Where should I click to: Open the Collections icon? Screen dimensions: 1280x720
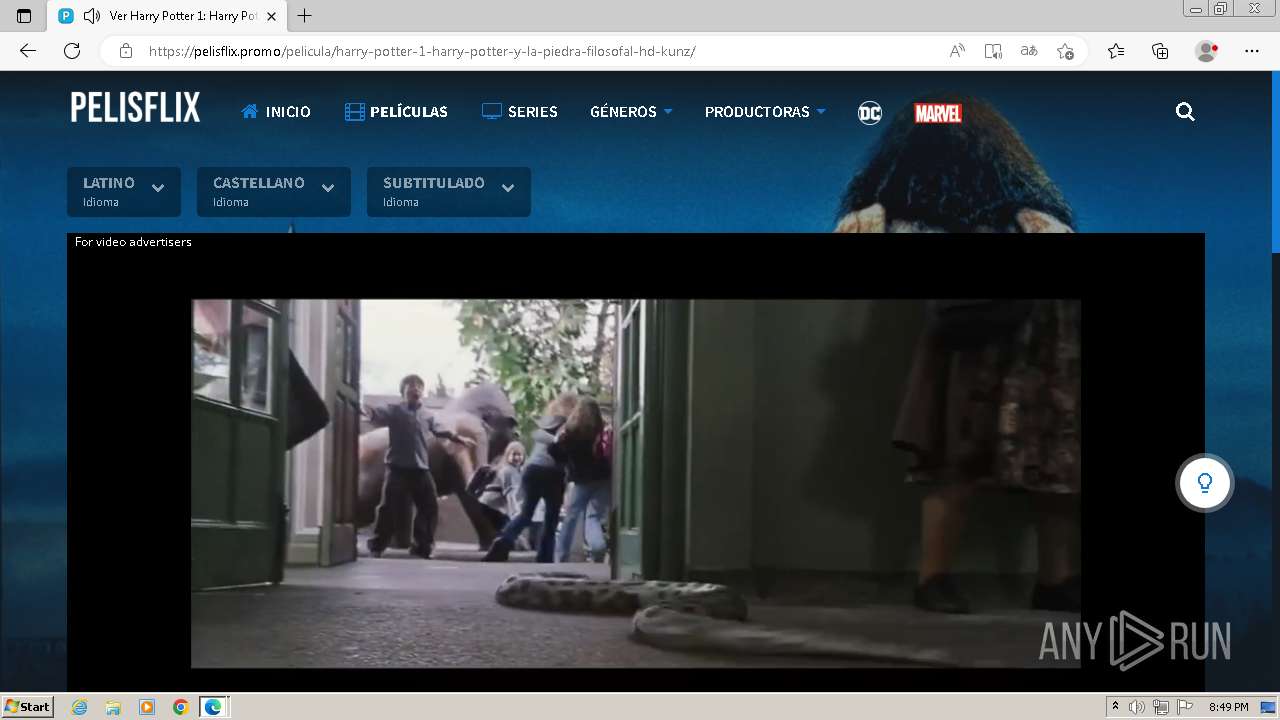click(x=1160, y=51)
